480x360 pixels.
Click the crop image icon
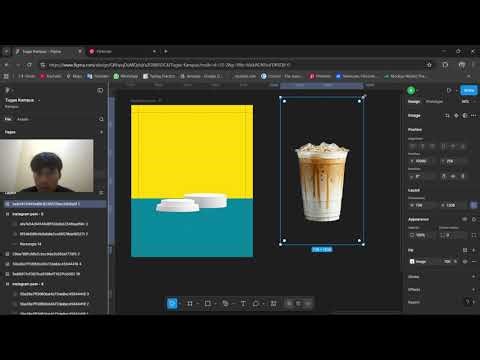[x=447, y=116]
